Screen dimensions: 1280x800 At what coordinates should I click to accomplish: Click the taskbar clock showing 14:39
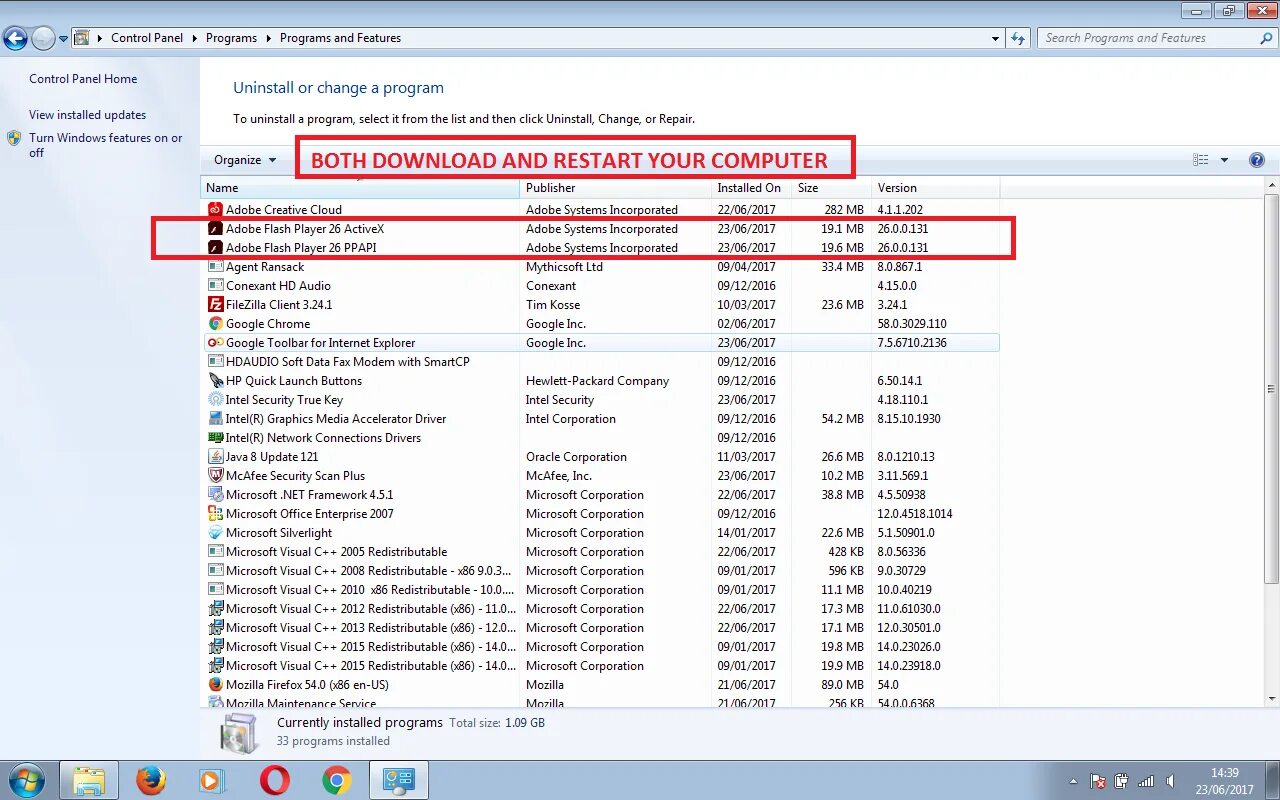1224,781
